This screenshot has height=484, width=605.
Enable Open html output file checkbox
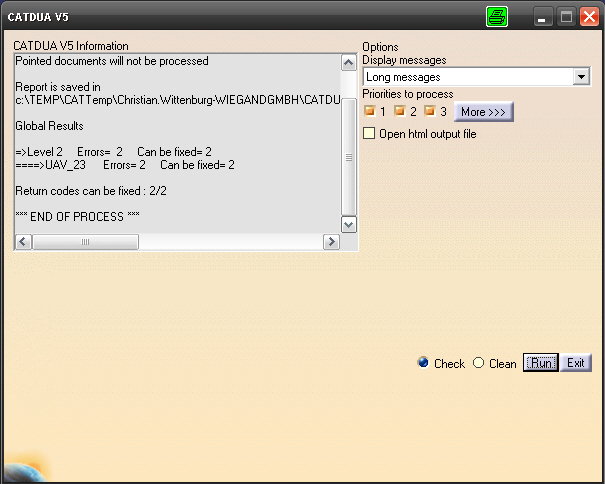pyautogui.click(x=369, y=134)
